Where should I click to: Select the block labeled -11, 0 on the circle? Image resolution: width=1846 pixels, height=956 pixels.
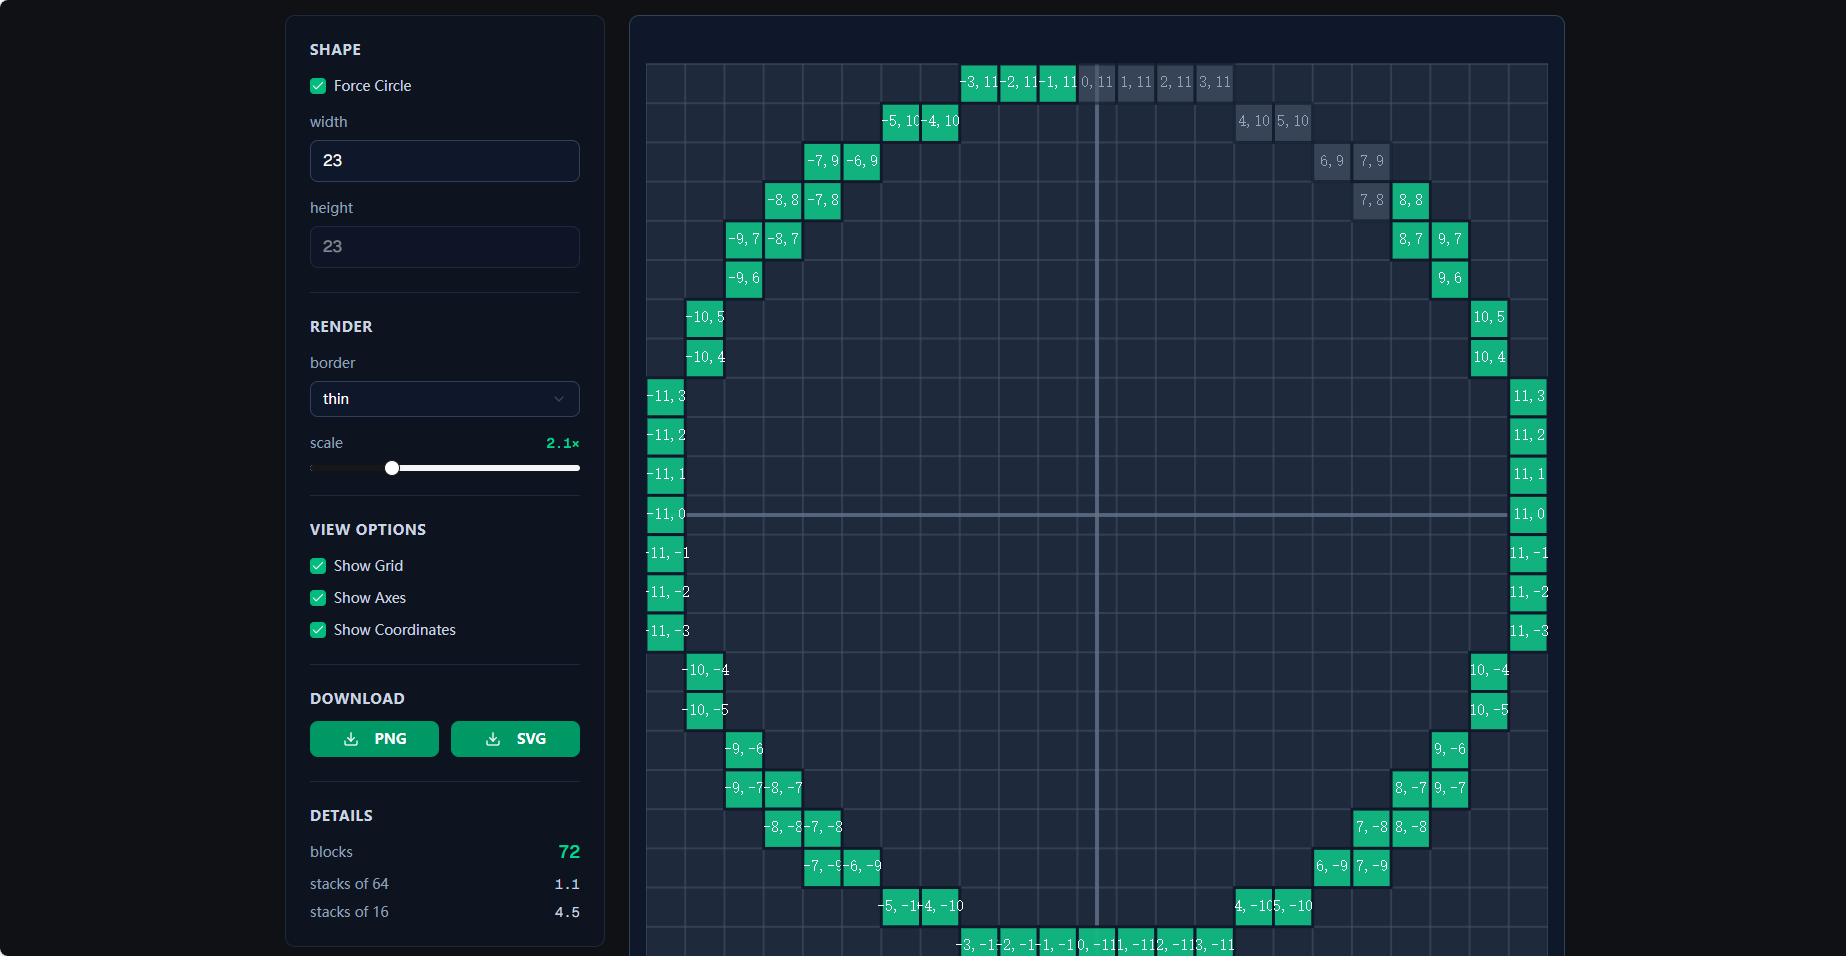(666, 514)
